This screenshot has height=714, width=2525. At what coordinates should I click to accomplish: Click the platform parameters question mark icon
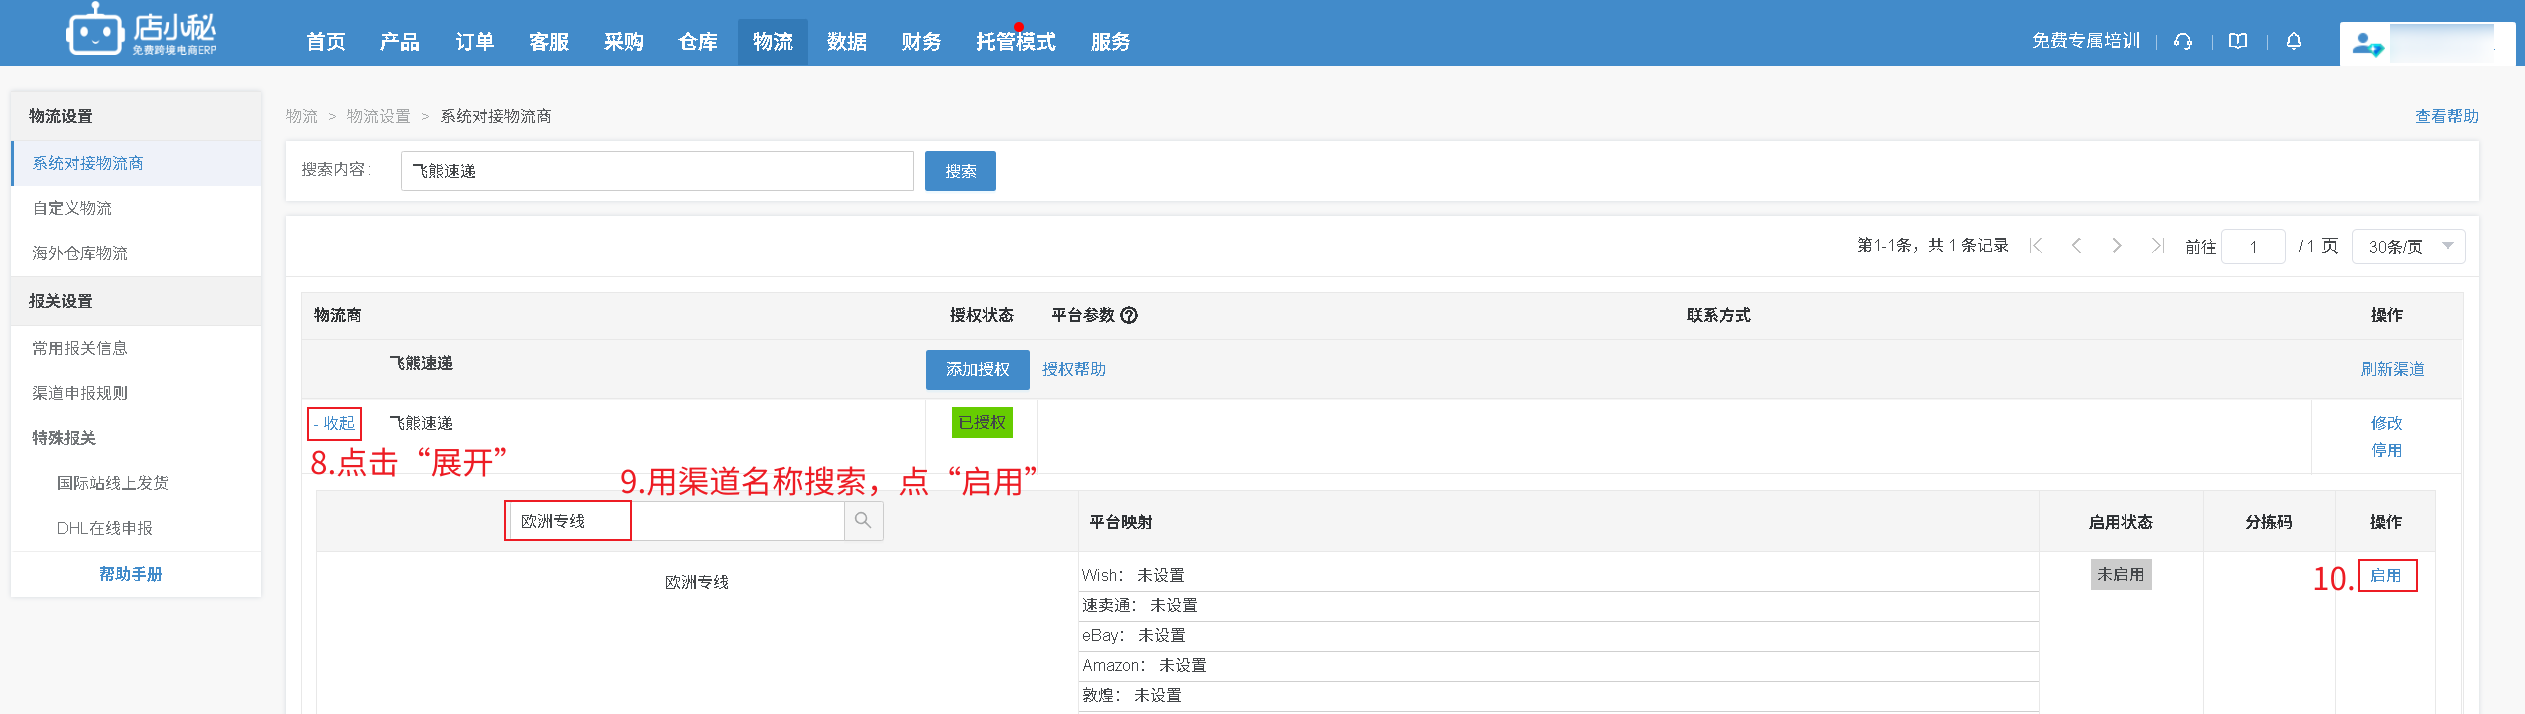(1129, 315)
